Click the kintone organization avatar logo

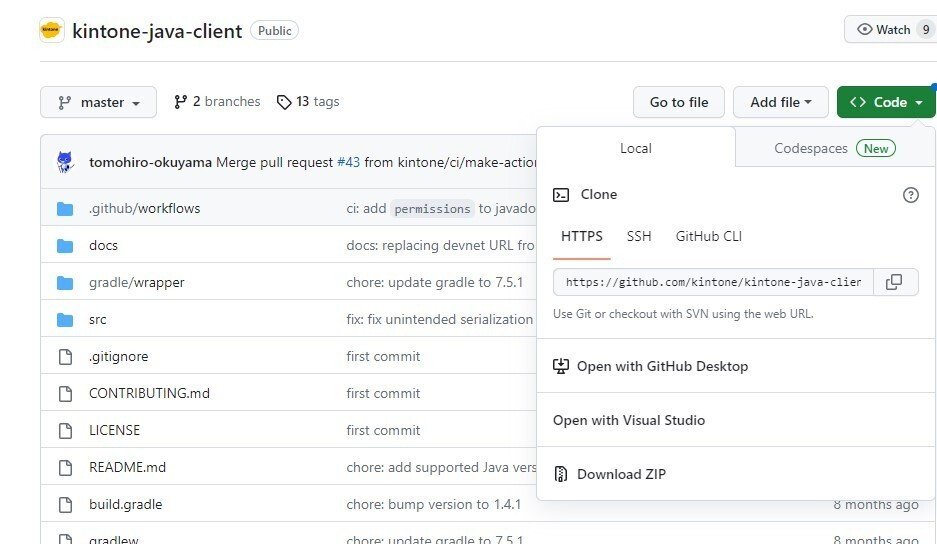(52, 30)
